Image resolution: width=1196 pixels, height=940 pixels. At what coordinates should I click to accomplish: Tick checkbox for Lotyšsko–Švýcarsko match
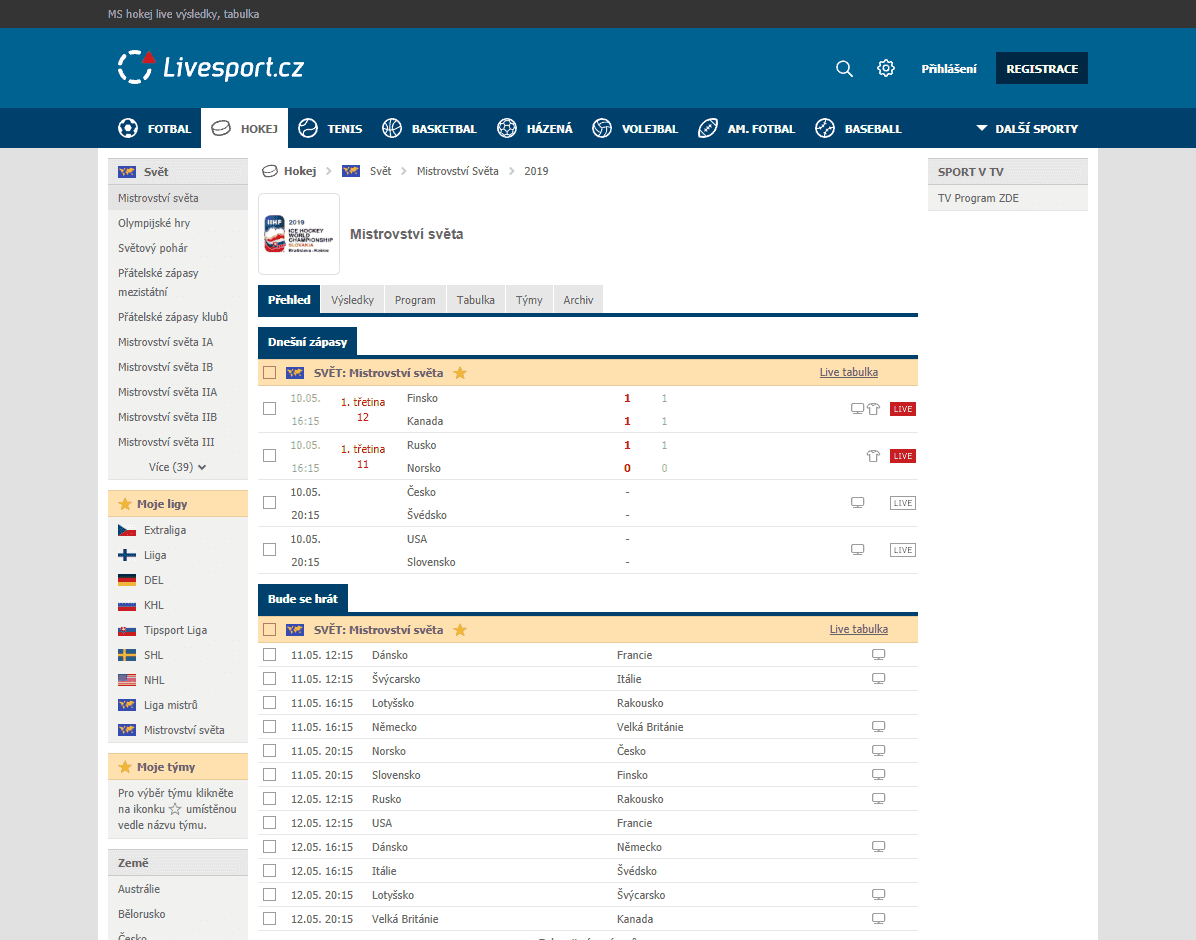click(x=269, y=895)
